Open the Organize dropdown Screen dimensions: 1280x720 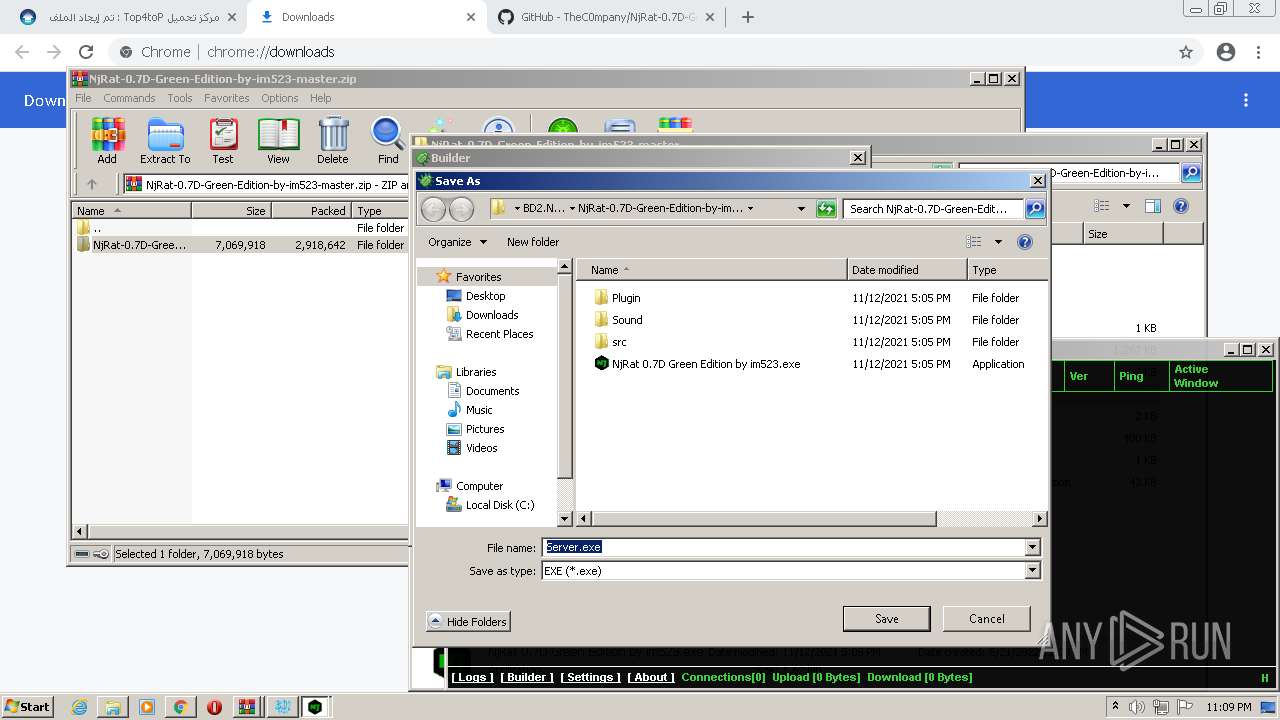[457, 242]
